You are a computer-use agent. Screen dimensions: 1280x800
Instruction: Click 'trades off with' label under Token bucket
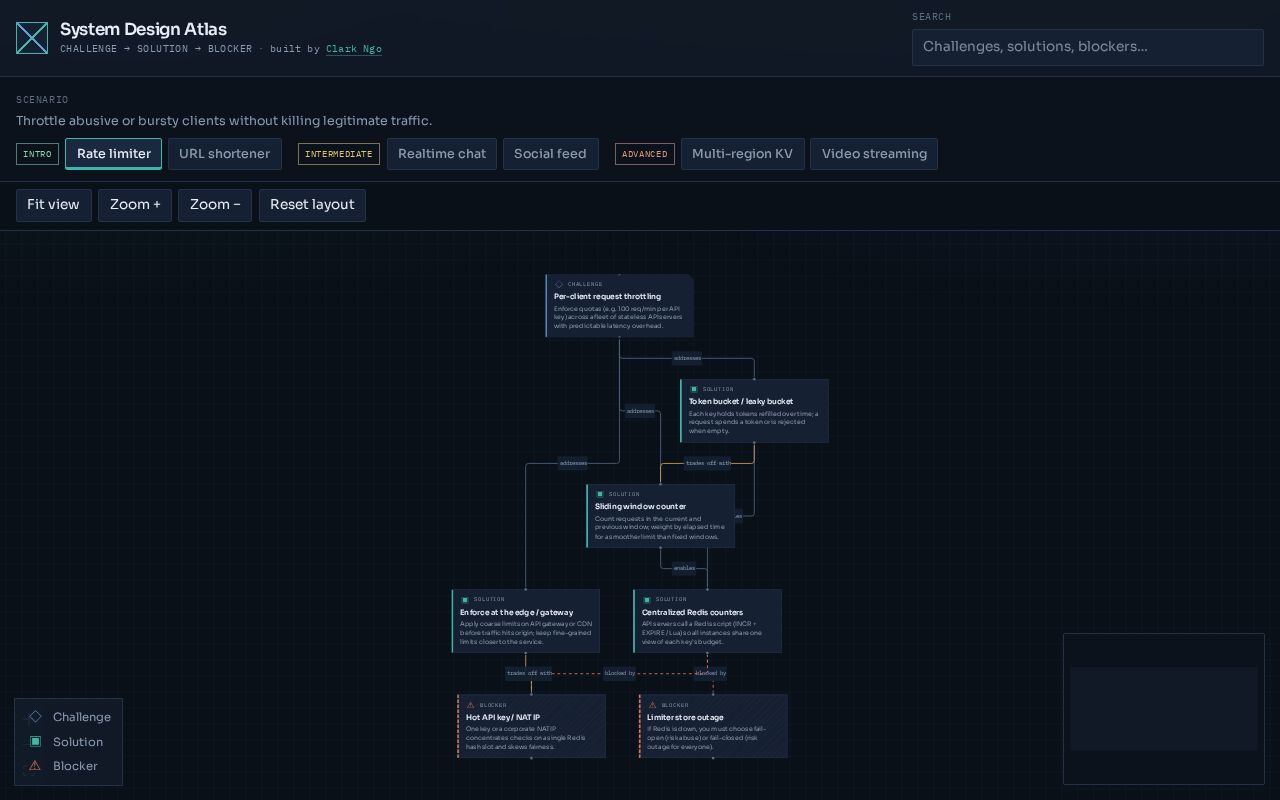(708, 463)
